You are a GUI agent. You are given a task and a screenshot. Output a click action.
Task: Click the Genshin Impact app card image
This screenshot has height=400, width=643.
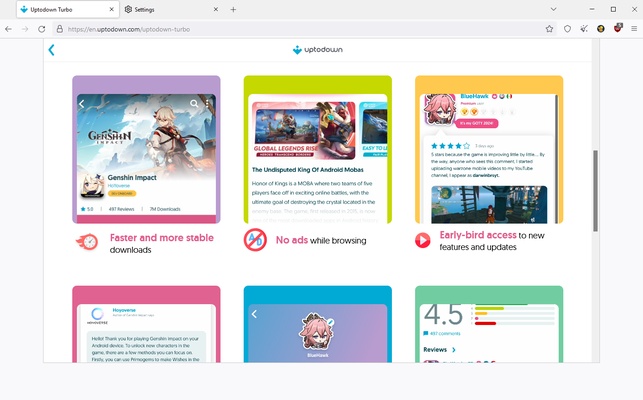pos(146,149)
